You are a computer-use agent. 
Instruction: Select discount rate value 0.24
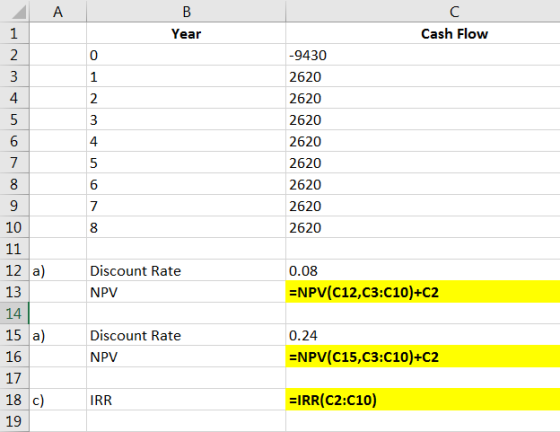(423, 335)
